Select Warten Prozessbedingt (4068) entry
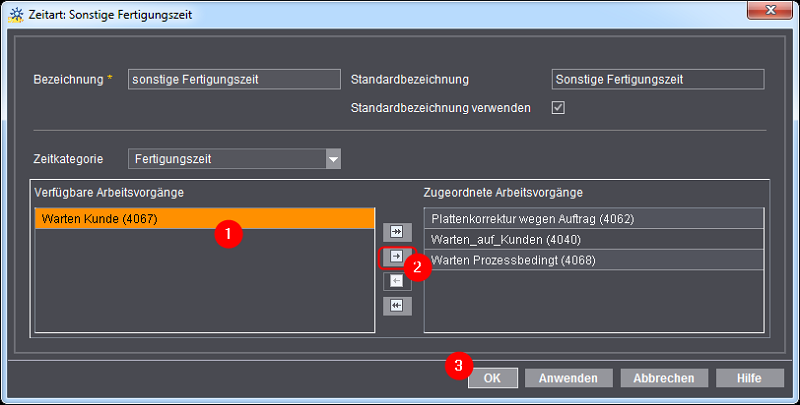Screen dimensions: 800x405 (594, 260)
